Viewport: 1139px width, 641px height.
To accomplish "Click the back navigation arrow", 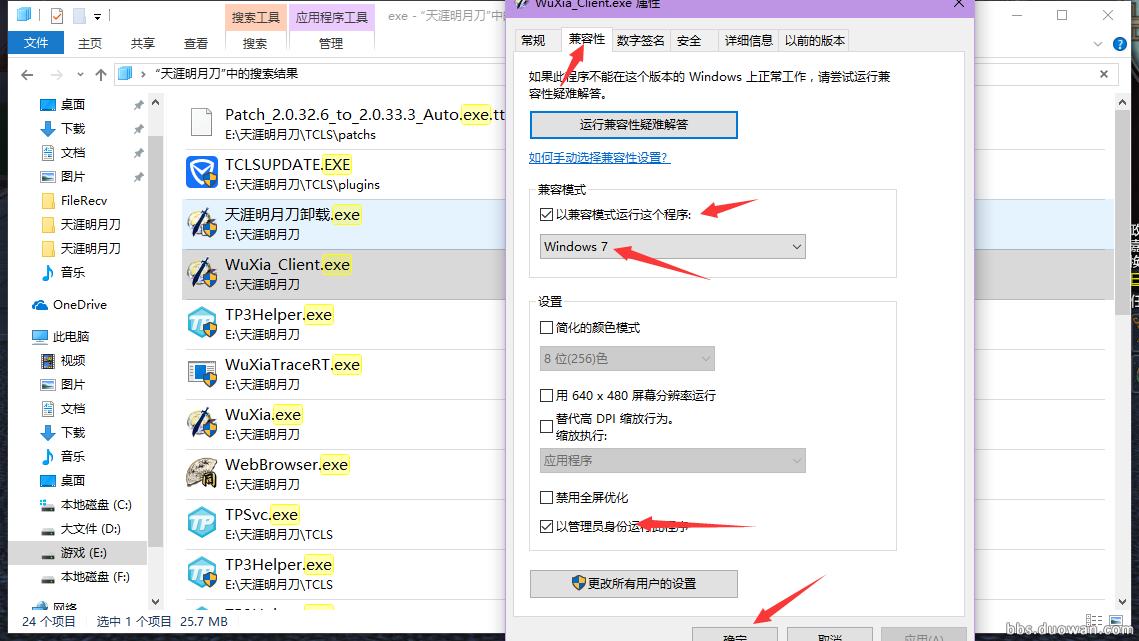I will click(x=27, y=74).
